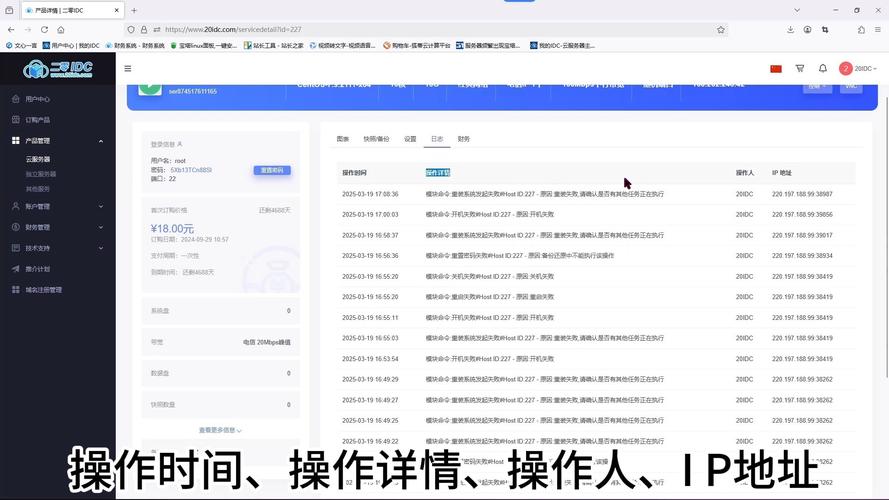Select 云服务器 in the sidebar
The height and width of the screenshot is (500, 889).
(38, 159)
